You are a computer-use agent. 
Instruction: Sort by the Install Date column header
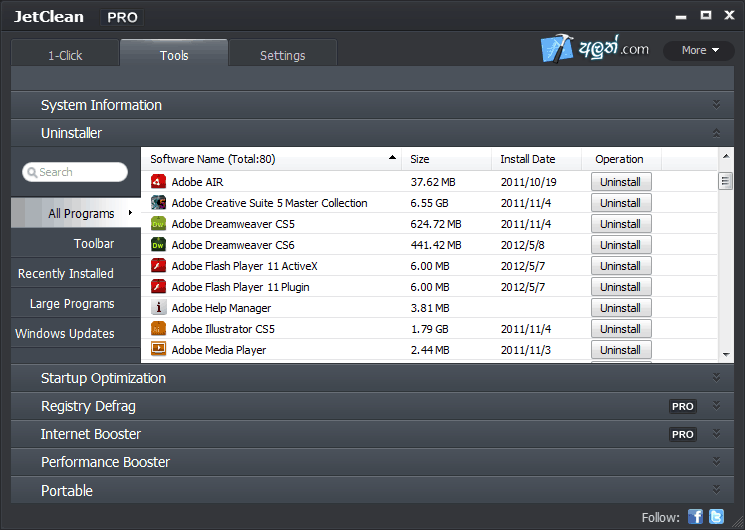536,159
